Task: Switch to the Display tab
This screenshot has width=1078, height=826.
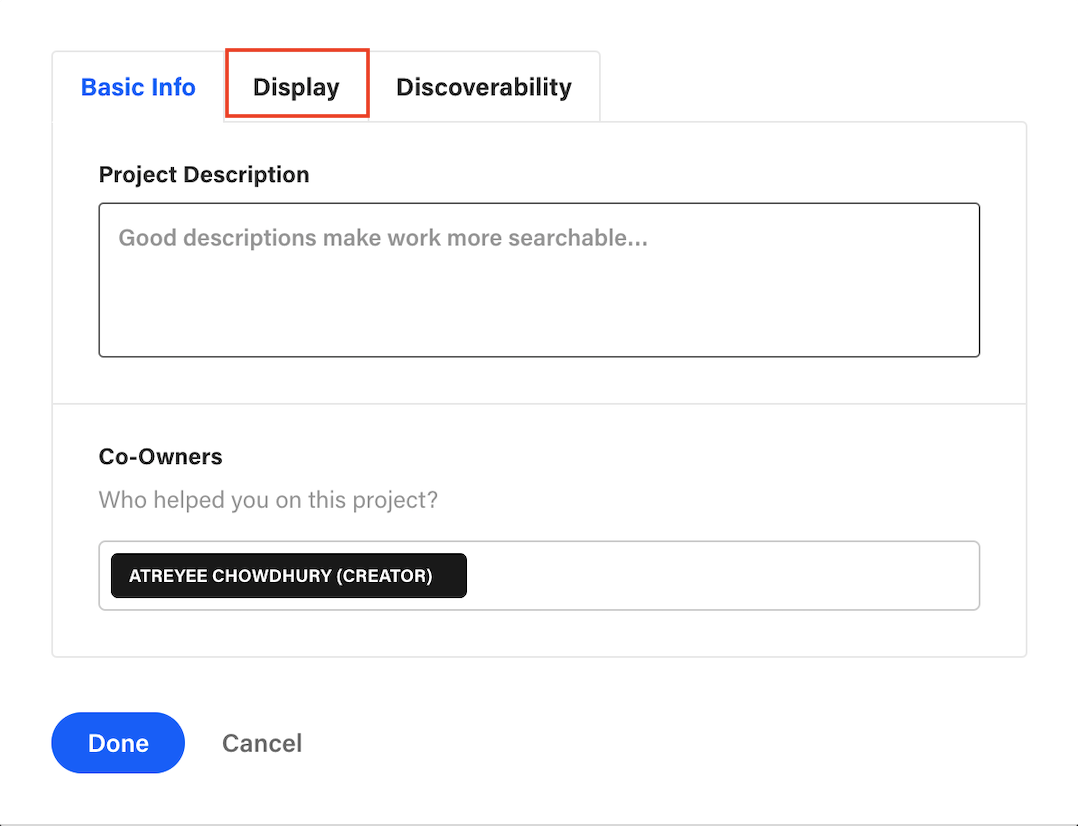Action: tap(296, 87)
